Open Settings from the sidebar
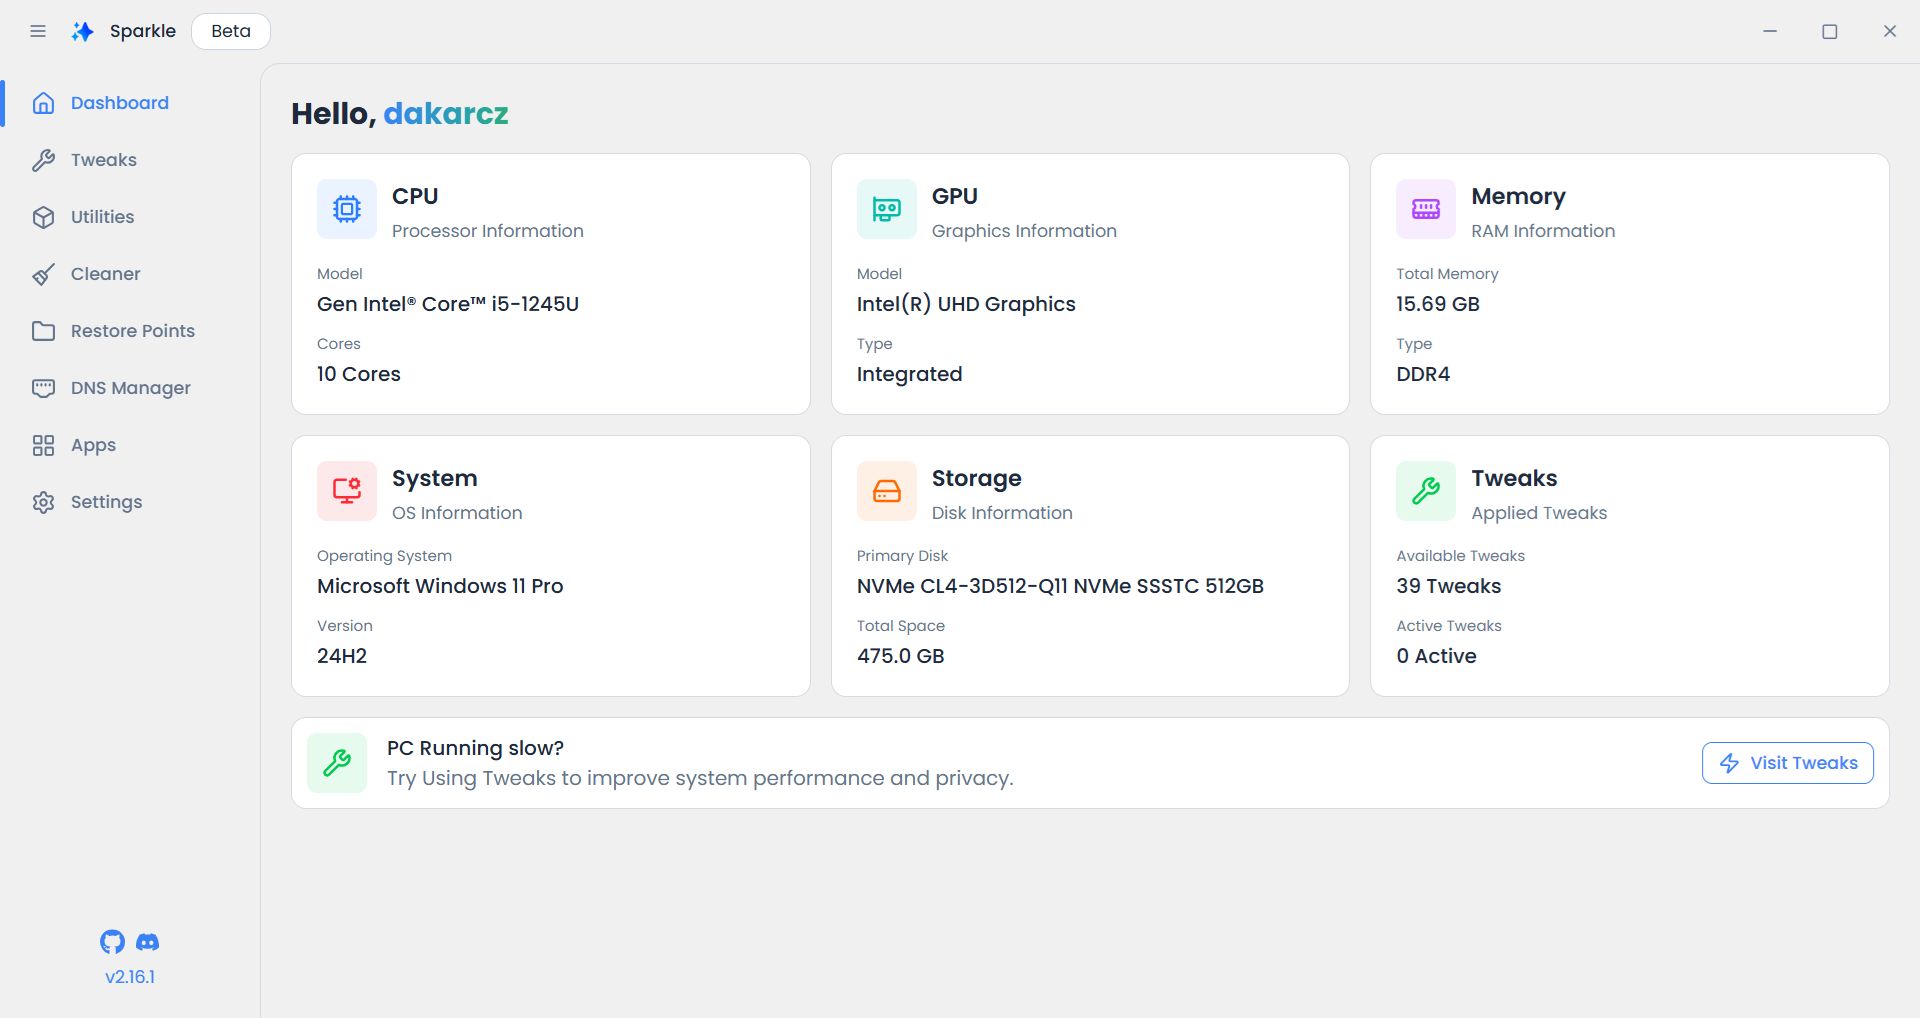 click(x=106, y=502)
